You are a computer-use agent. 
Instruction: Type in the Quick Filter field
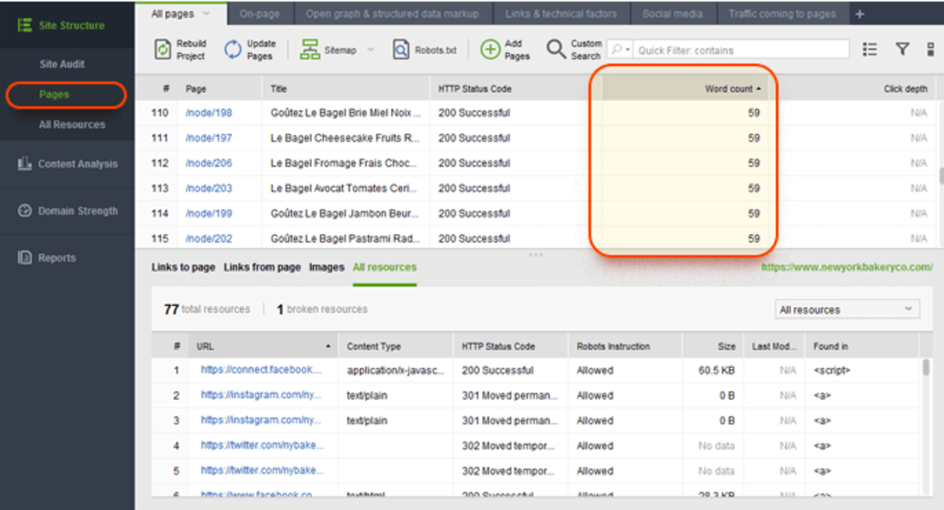click(740, 50)
